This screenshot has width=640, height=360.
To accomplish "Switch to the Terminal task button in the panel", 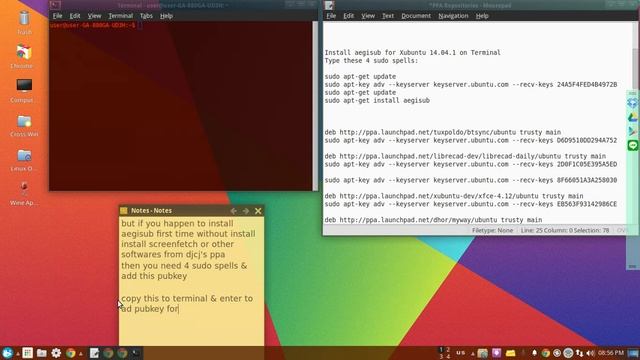I will [136, 353].
